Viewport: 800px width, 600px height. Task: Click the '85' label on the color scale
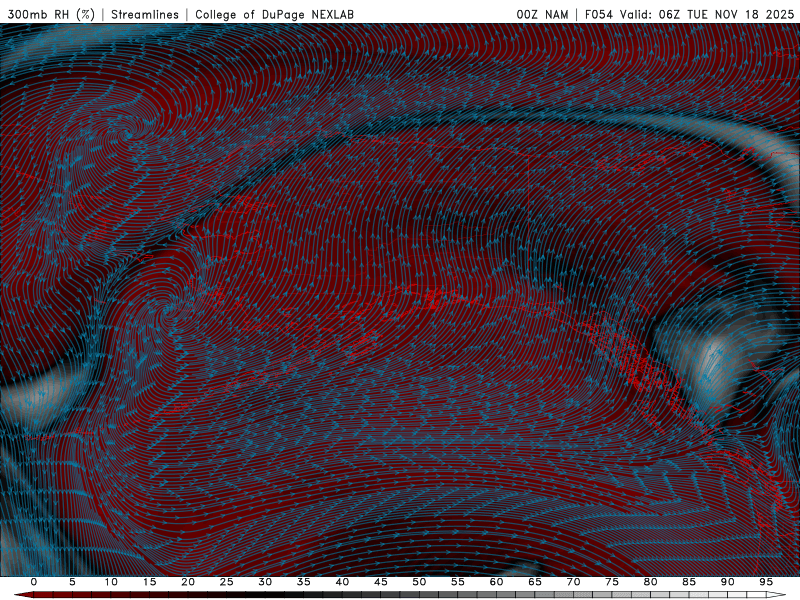(689, 582)
